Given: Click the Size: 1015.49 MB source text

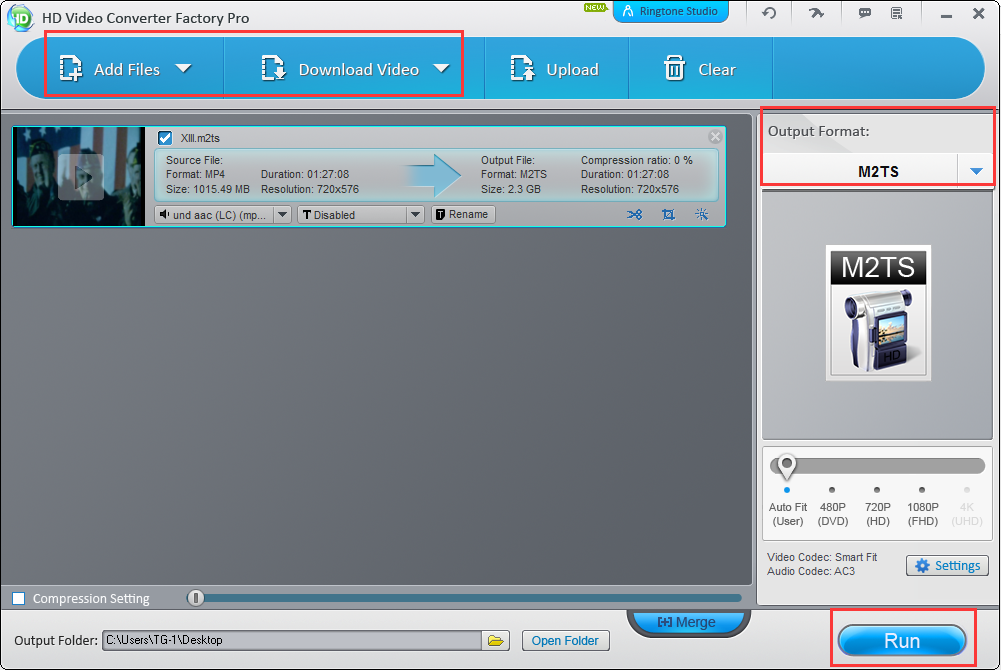Looking at the screenshot, I should (x=207, y=190).
